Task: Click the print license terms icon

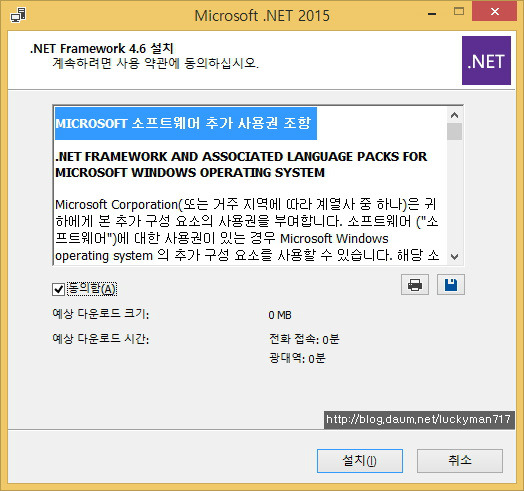Action: pos(415,285)
